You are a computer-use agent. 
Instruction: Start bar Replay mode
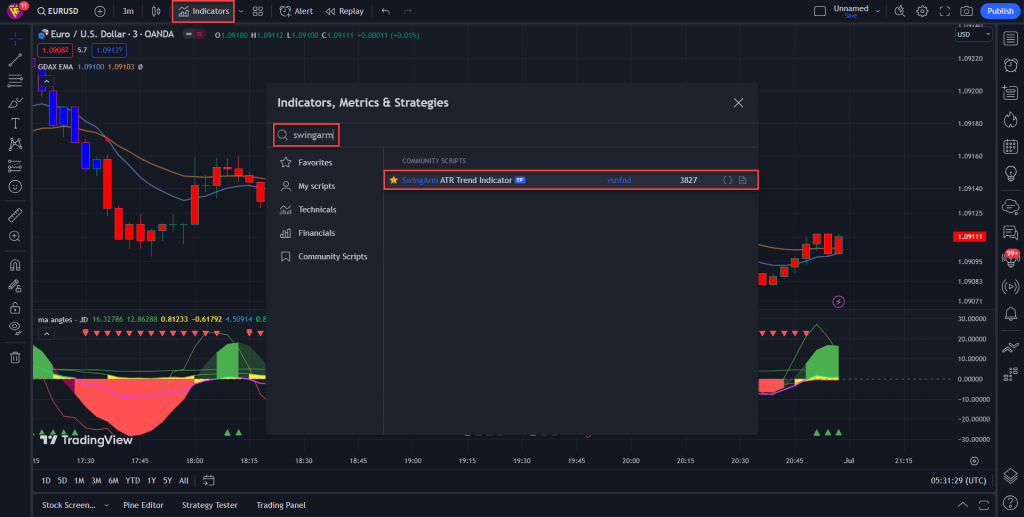pos(345,11)
